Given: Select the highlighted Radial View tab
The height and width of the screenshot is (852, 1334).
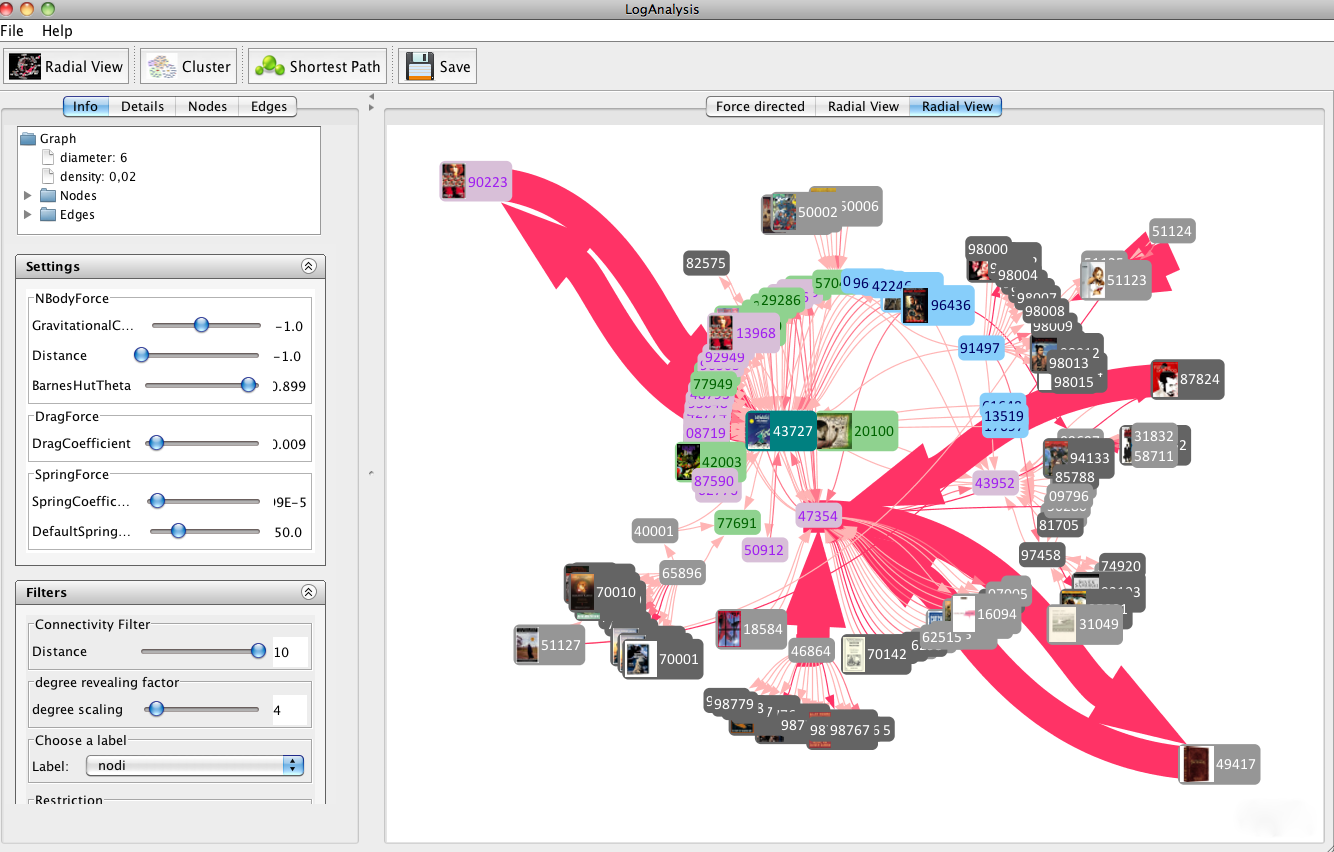Looking at the screenshot, I should [x=957, y=106].
